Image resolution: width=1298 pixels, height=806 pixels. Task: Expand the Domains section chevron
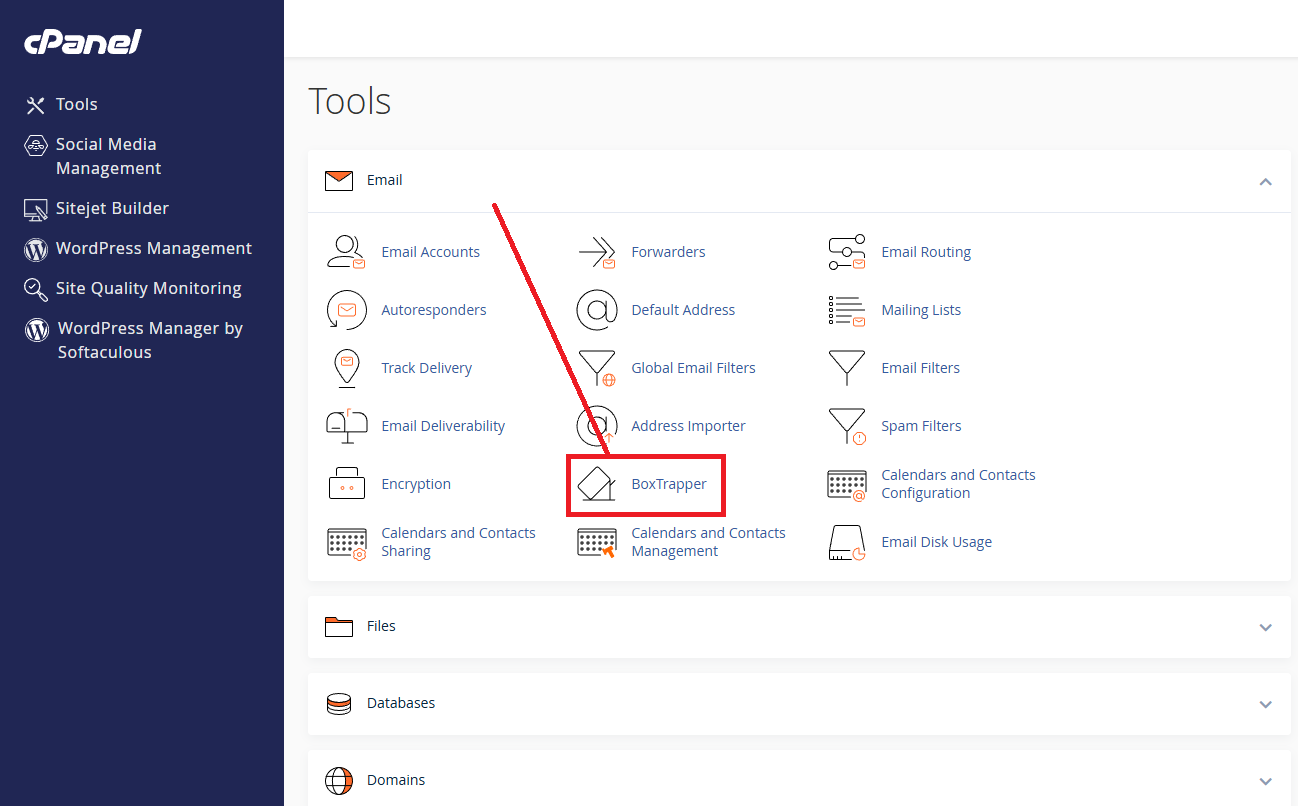pyautogui.click(x=1266, y=782)
